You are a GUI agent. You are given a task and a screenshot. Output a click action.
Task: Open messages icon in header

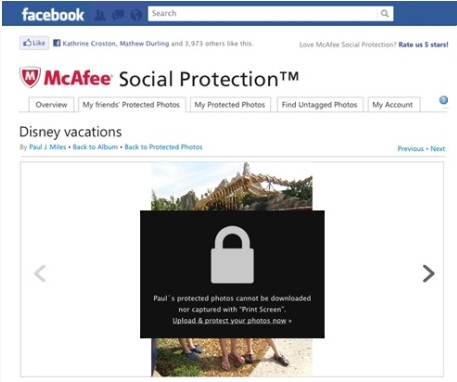click(x=118, y=14)
